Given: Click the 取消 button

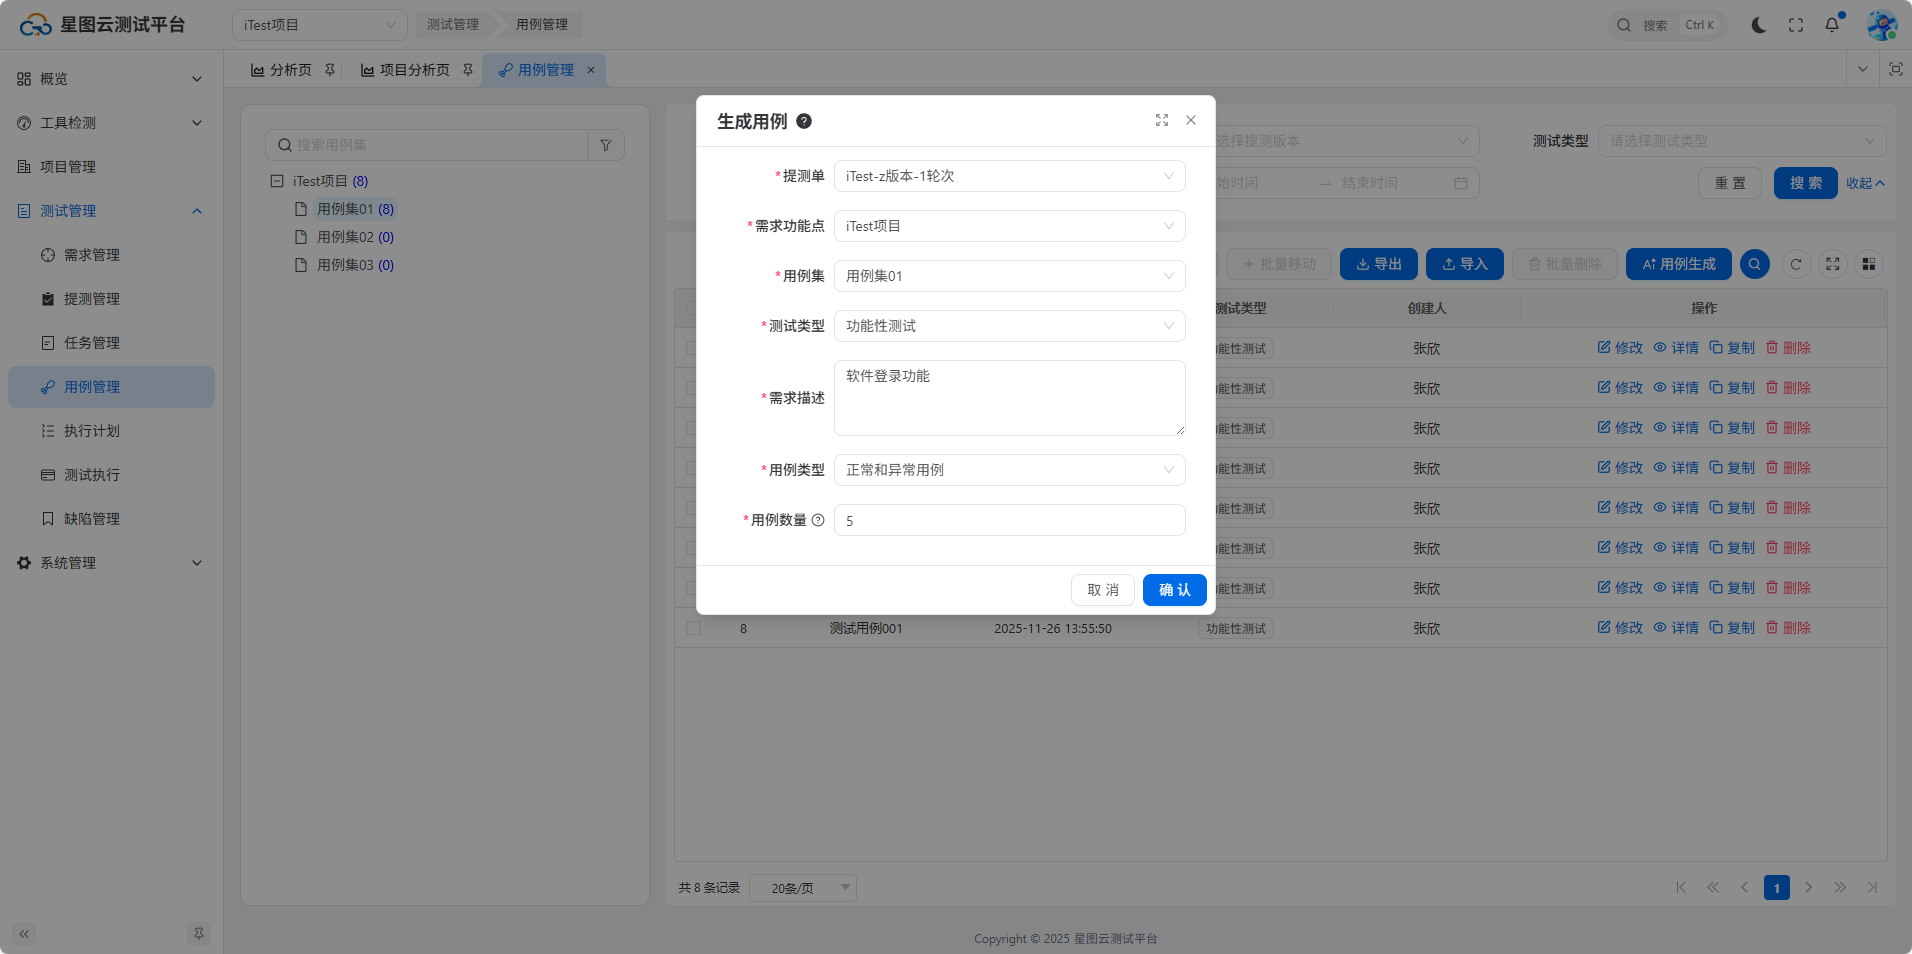Looking at the screenshot, I should (x=1102, y=590).
